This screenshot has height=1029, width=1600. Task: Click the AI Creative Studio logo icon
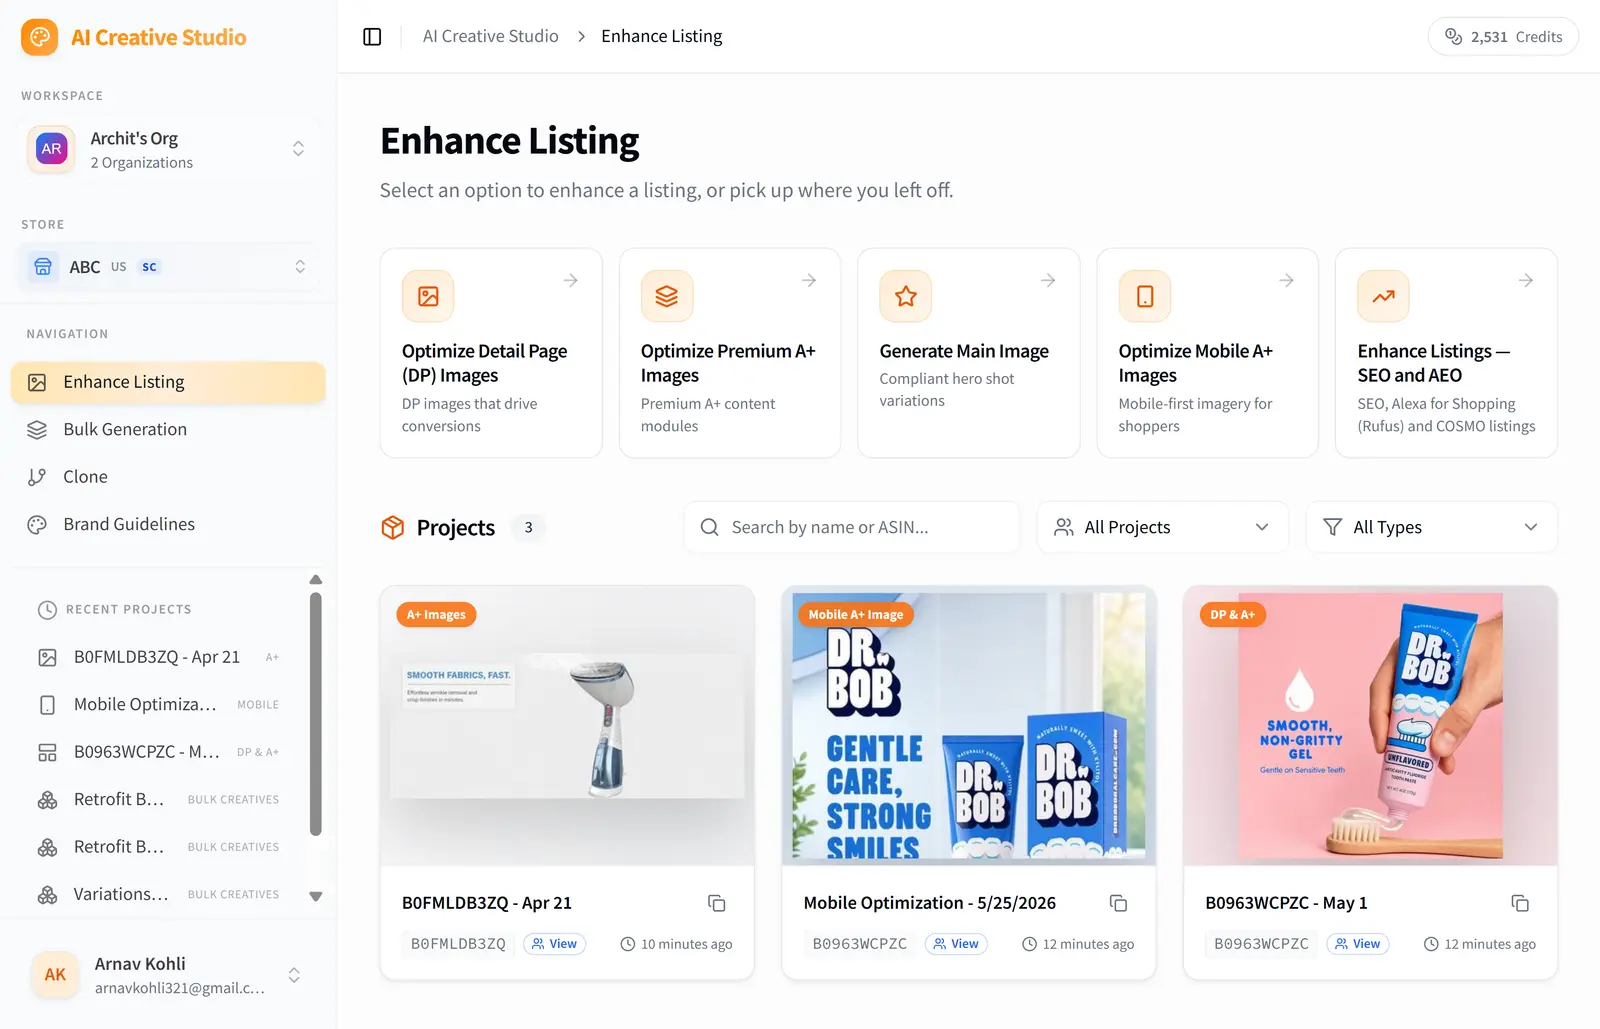tap(39, 37)
